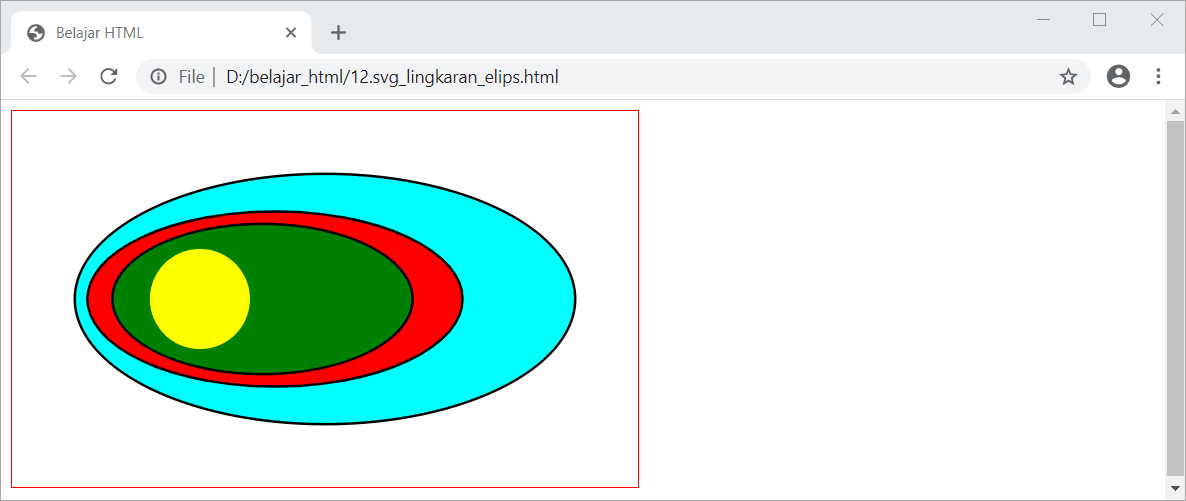Viewport: 1186px width, 501px height.
Task: Maximize the Chrome window
Action: click(x=1100, y=20)
